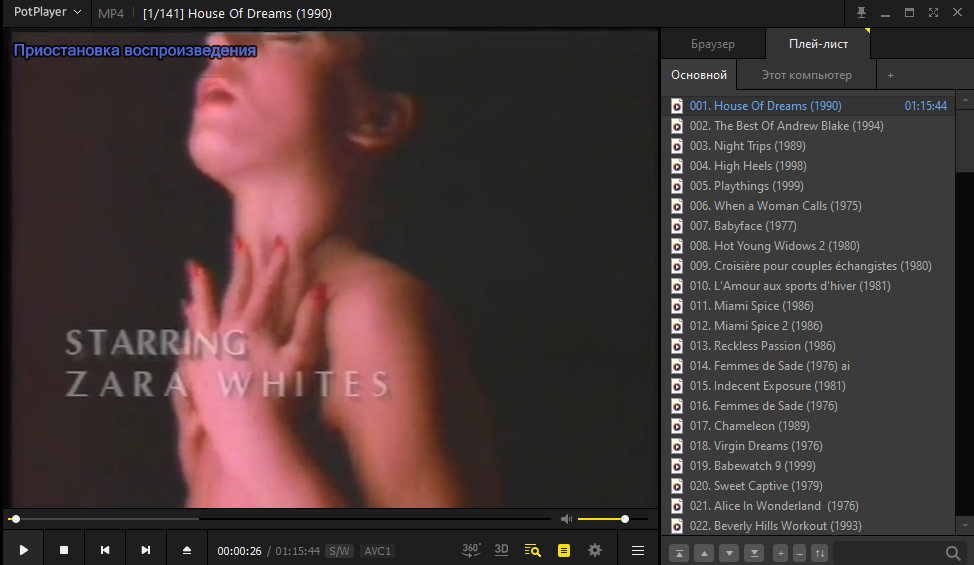
Task: Click the Play button
Action: pos(24,550)
